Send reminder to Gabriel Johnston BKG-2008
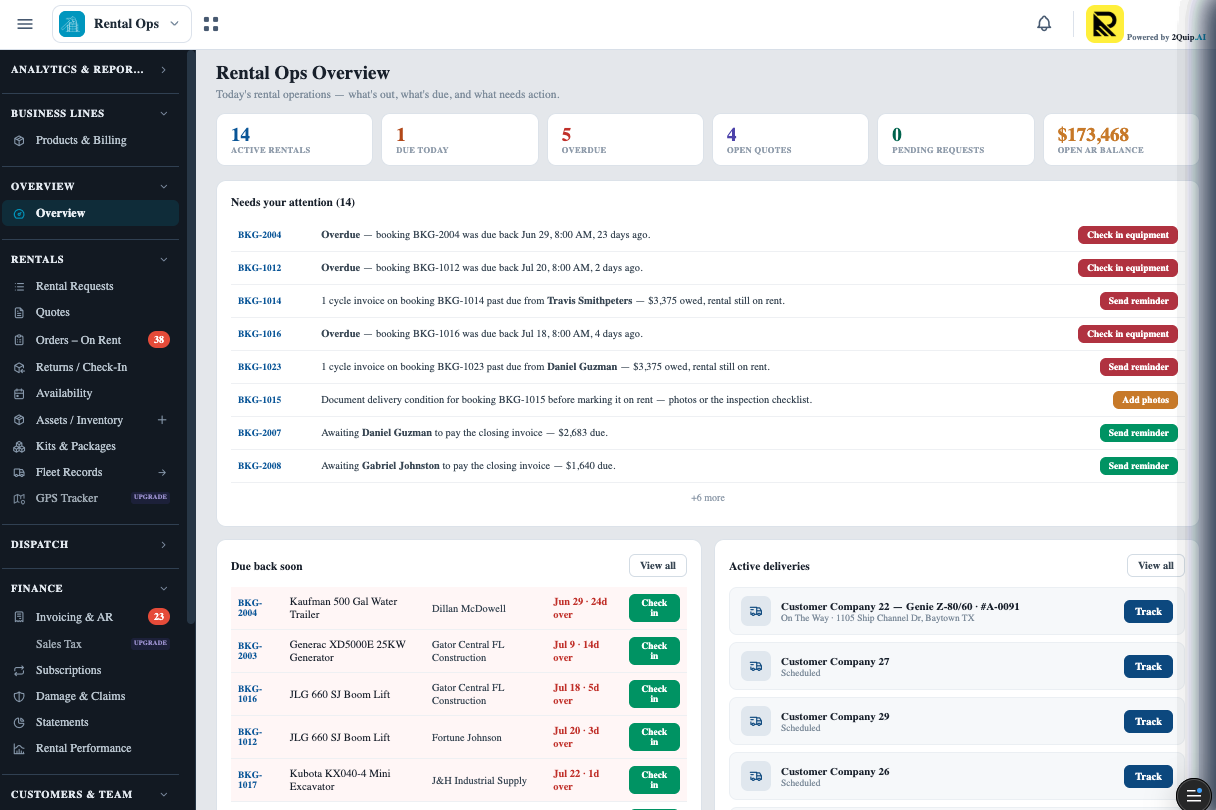Viewport: 1216px width, 810px height. (x=1139, y=466)
